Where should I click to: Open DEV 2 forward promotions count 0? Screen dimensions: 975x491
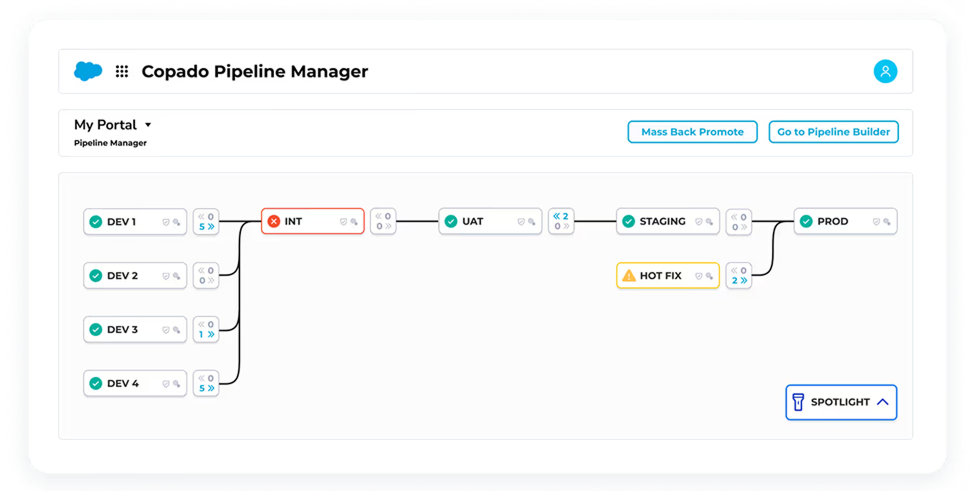tap(206, 280)
